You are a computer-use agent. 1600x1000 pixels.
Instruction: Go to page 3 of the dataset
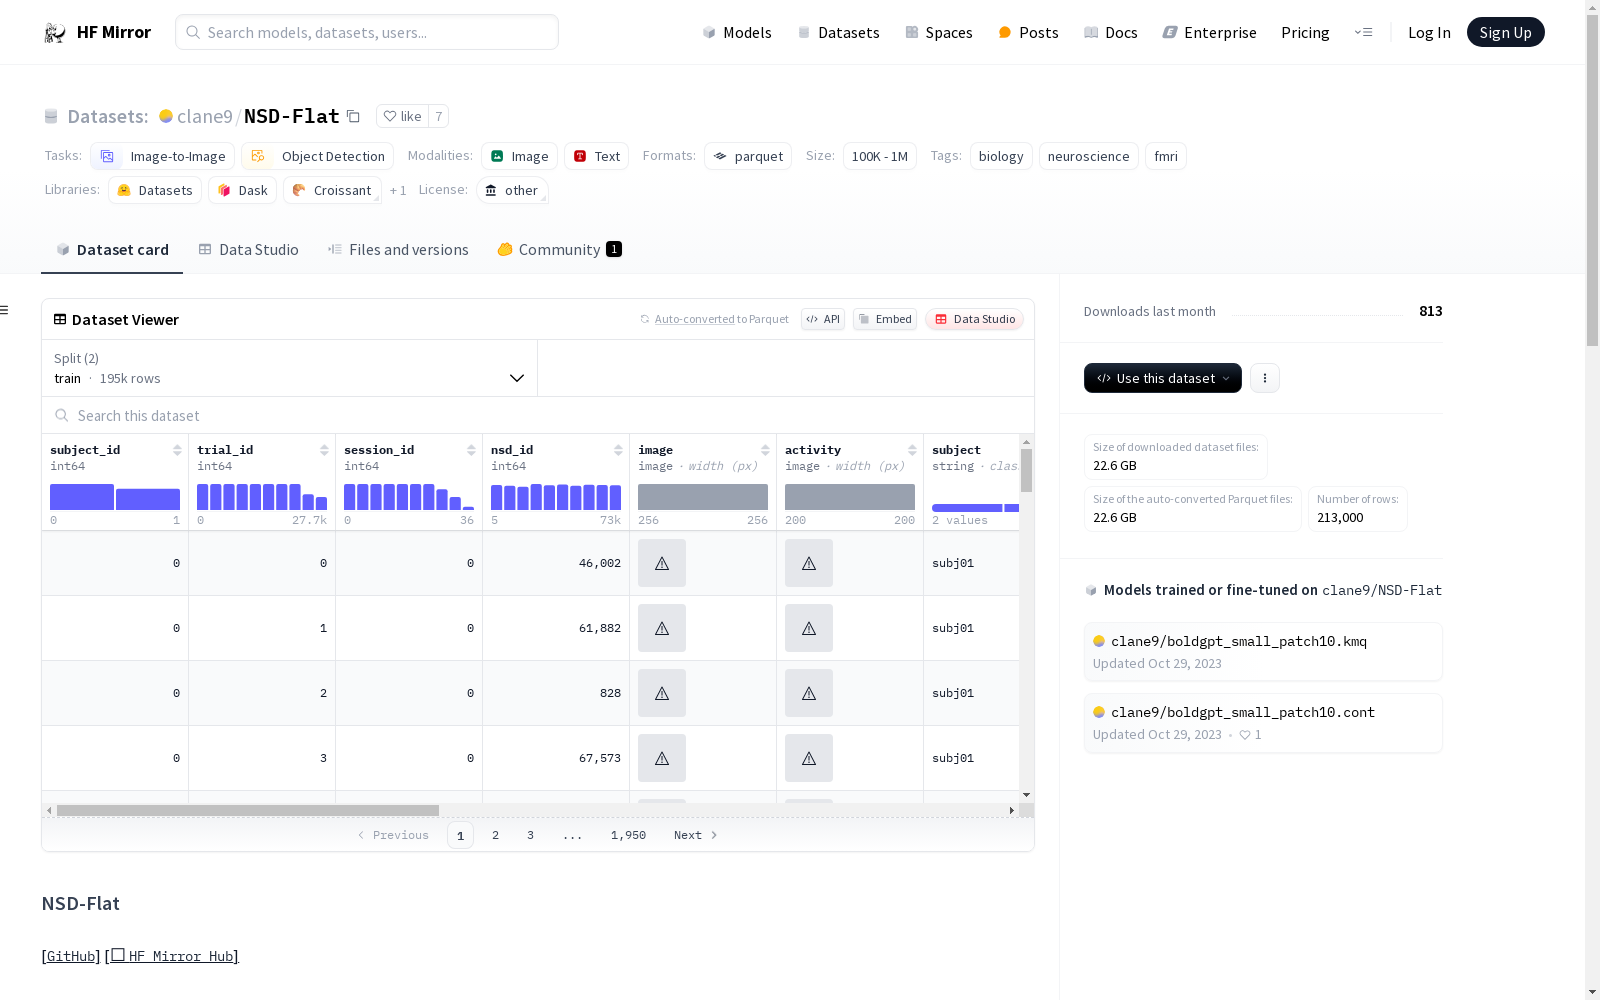(x=530, y=835)
